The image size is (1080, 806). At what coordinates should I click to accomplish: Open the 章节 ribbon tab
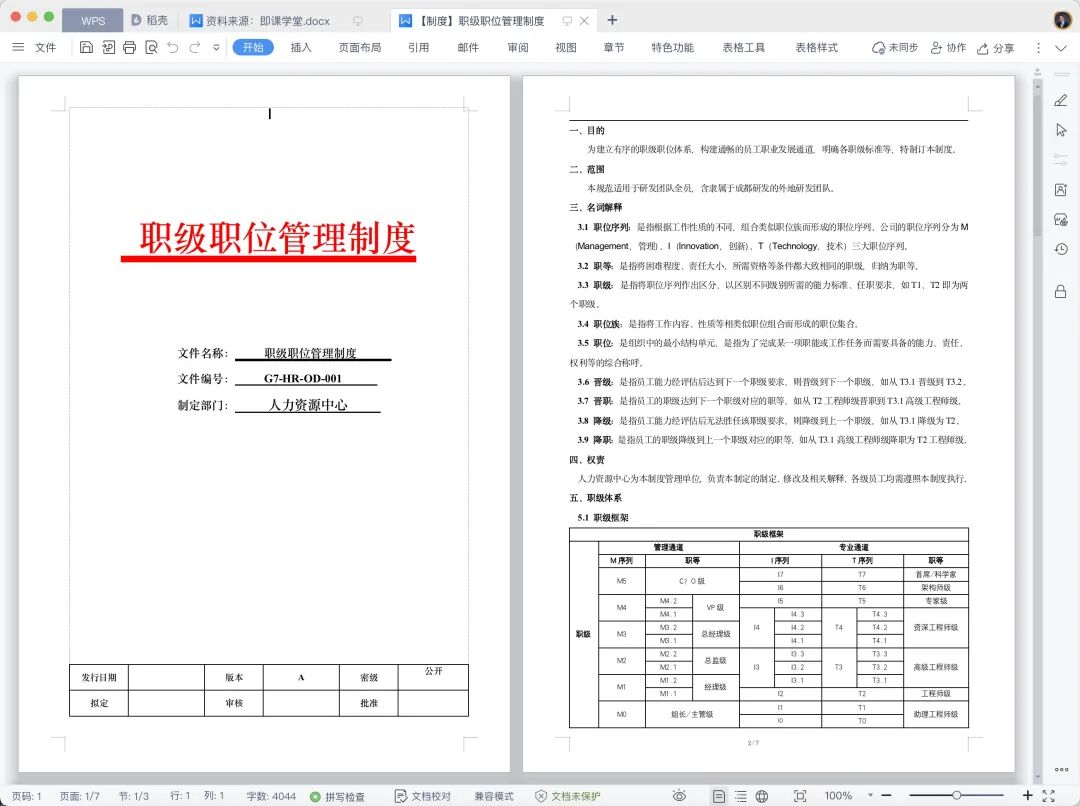click(x=614, y=48)
